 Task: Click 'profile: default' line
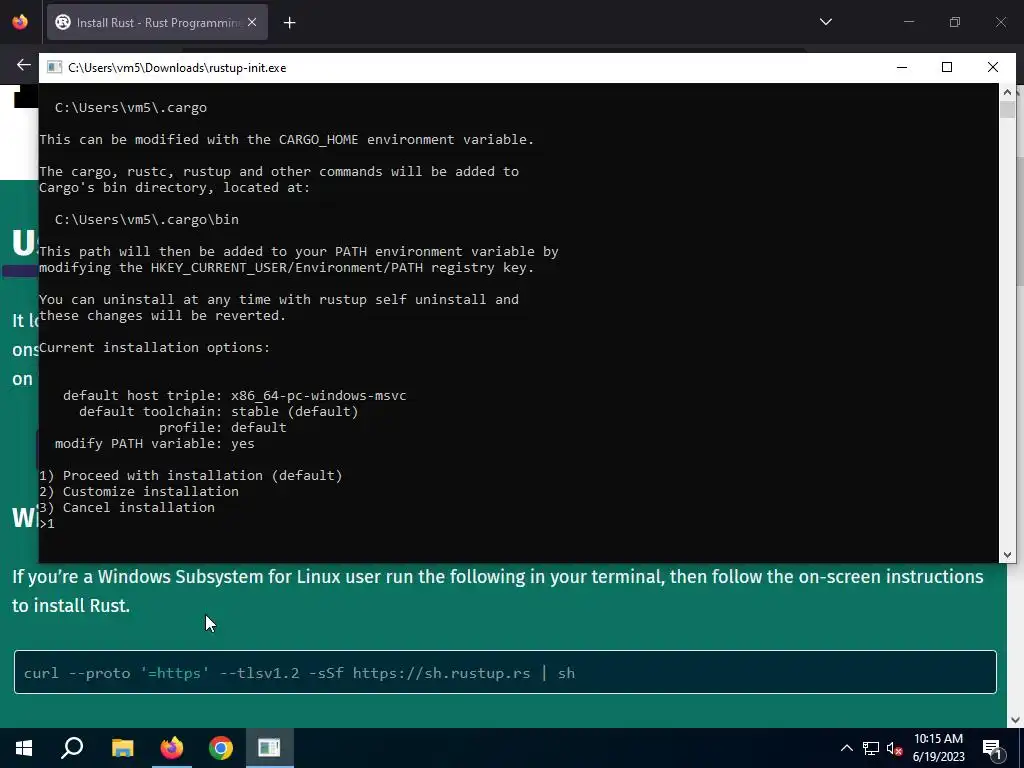coord(222,428)
